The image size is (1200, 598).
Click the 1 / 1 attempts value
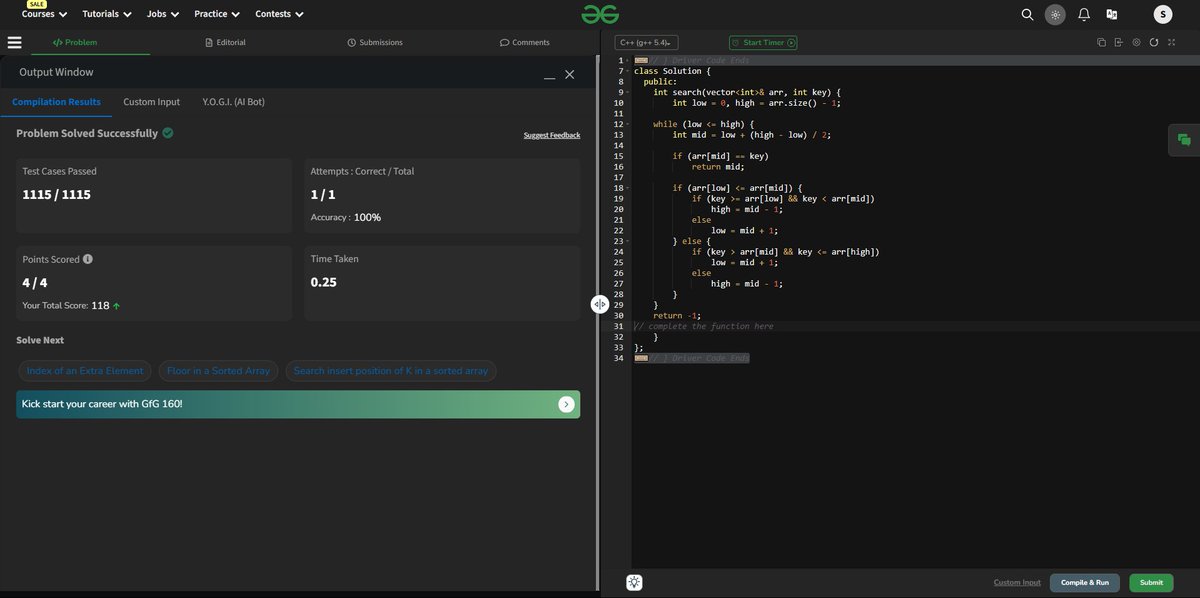(322, 195)
